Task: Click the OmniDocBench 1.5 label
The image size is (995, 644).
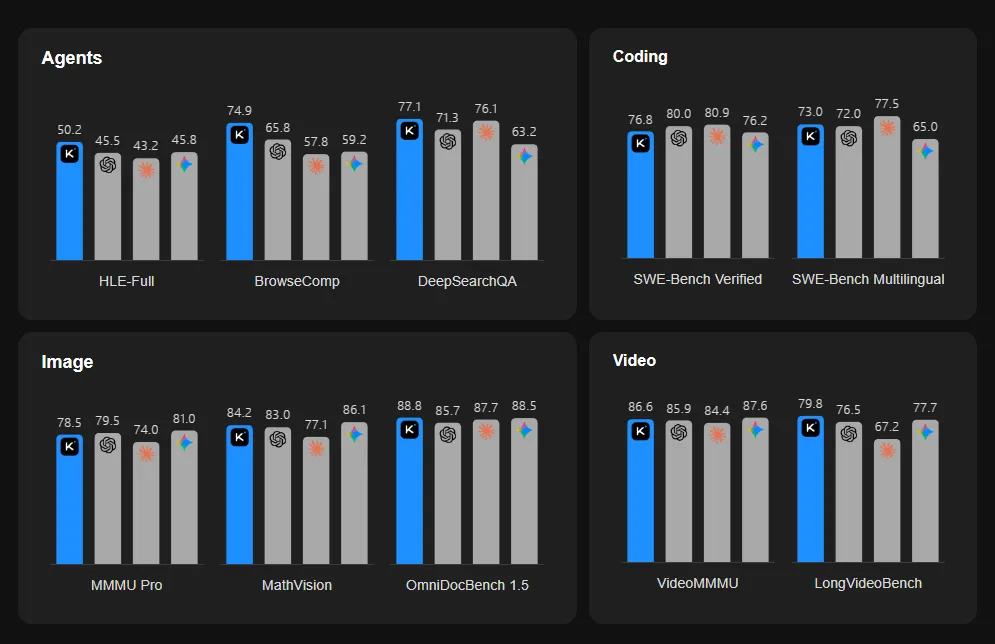Action: point(467,585)
